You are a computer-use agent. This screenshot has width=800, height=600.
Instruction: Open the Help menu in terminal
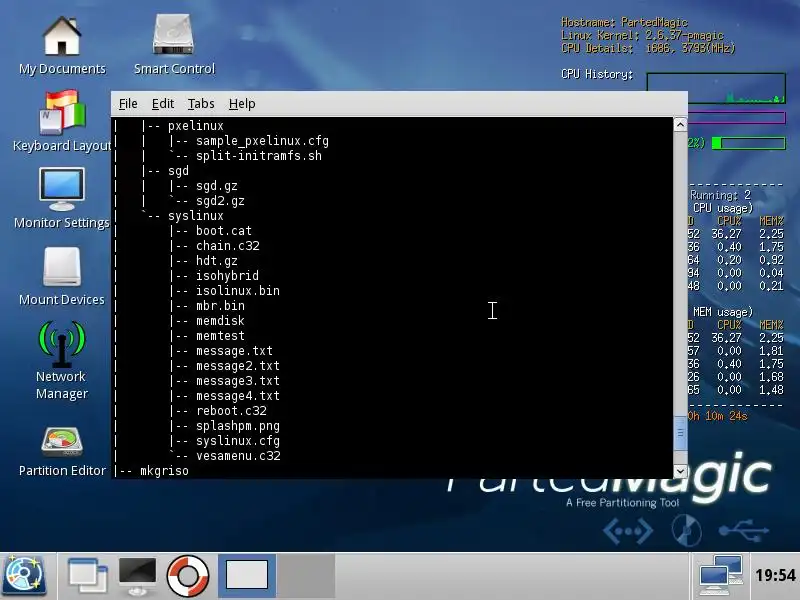point(242,104)
